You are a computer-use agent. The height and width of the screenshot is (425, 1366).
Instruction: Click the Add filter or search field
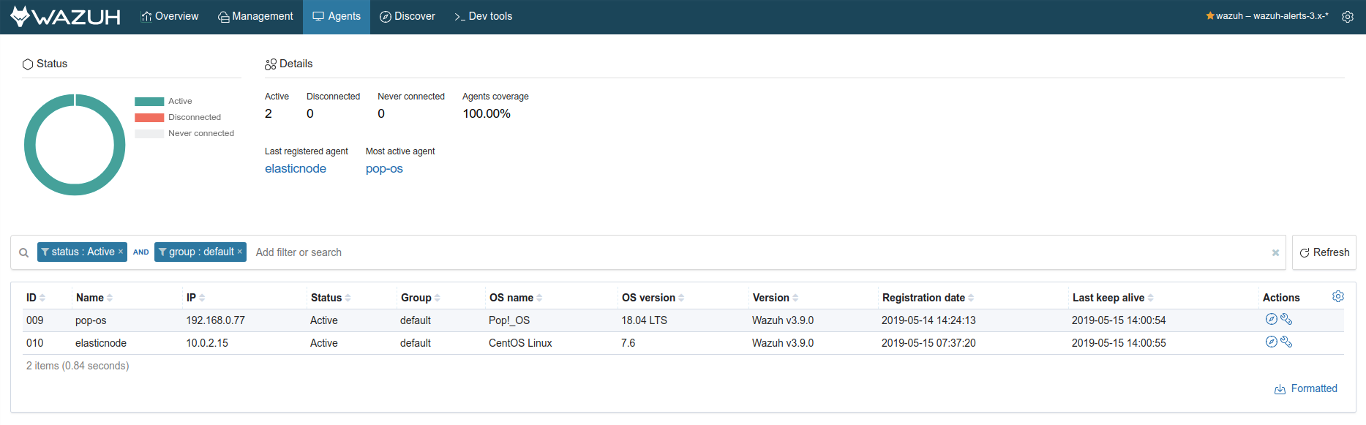760,252
